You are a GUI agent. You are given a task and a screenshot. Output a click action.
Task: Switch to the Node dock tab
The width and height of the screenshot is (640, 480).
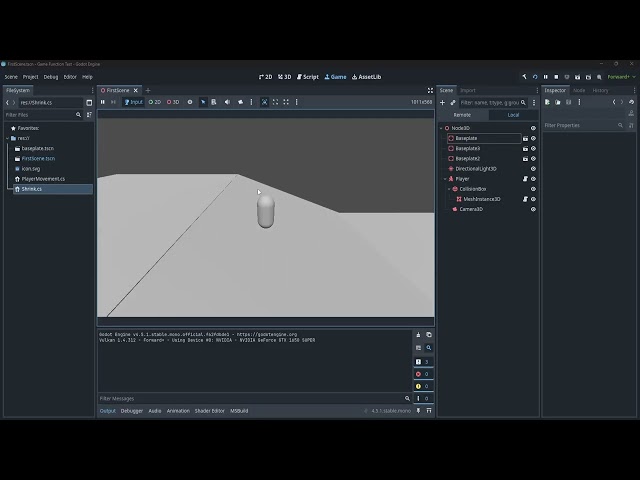[579, 90]
